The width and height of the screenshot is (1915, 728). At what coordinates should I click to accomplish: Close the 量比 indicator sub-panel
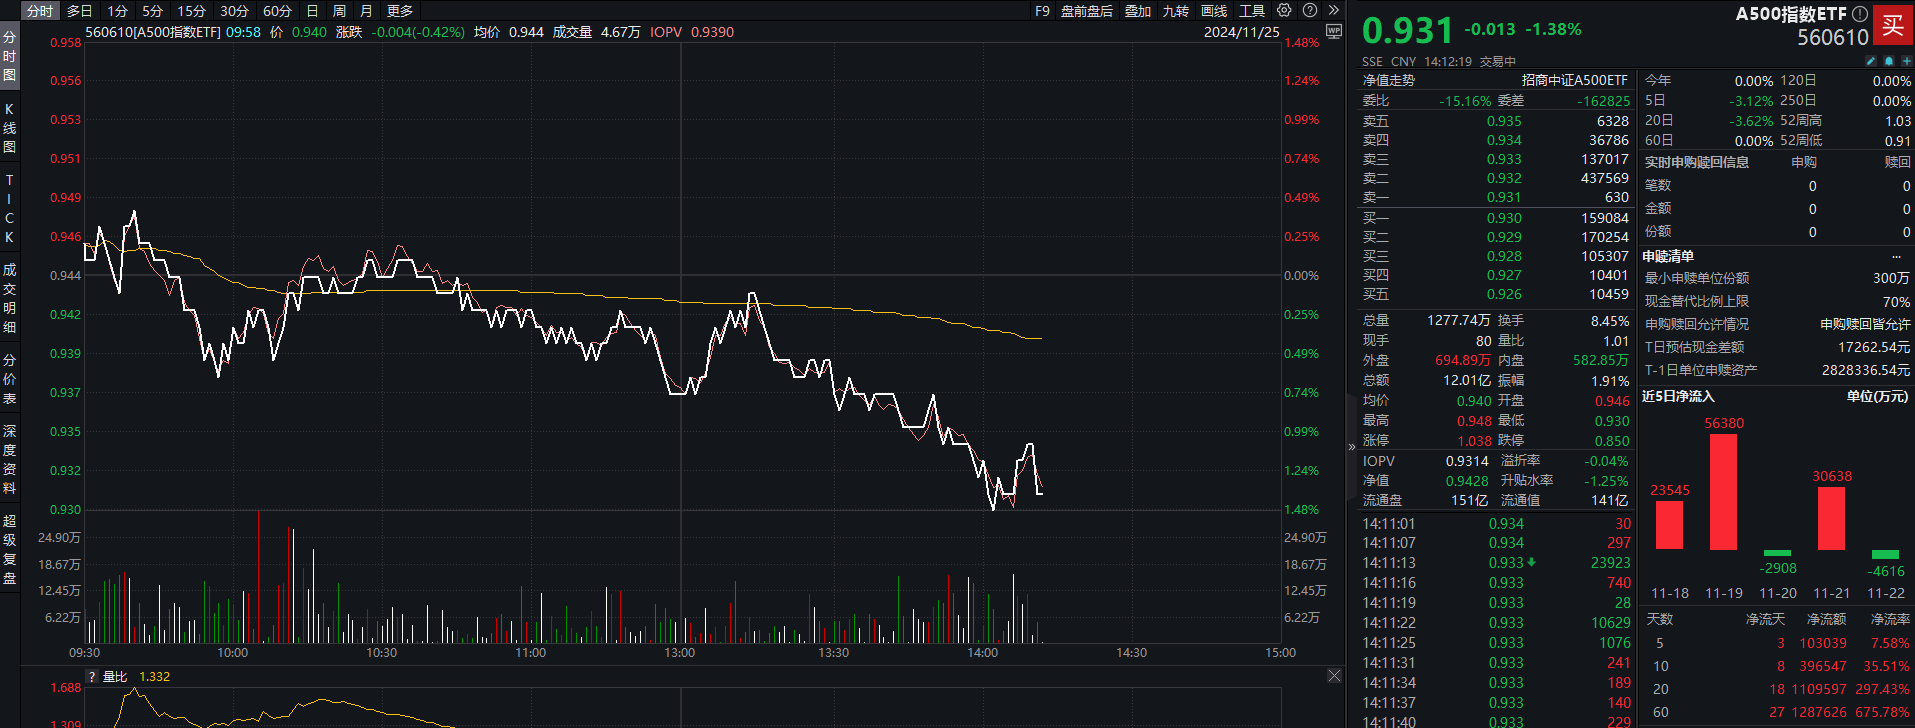coord(1334,676)
